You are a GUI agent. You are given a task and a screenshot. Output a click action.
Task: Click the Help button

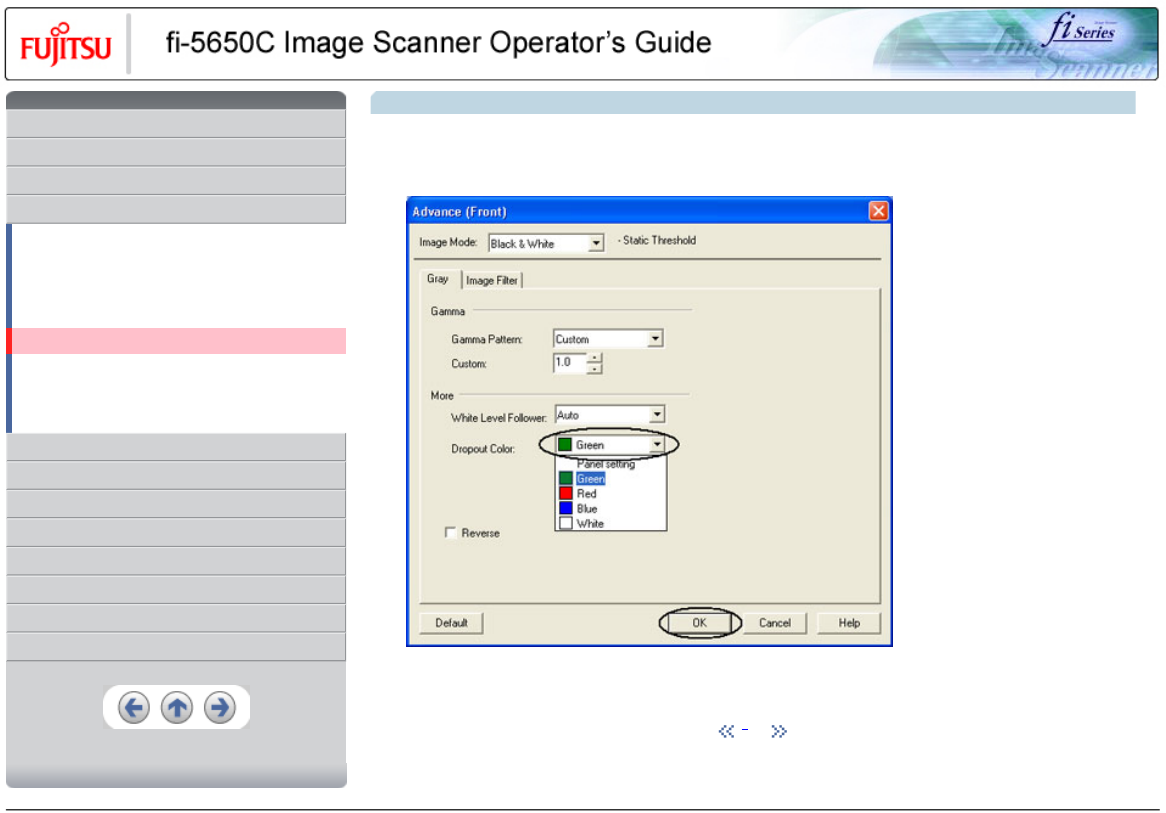(x=849, y=623)
